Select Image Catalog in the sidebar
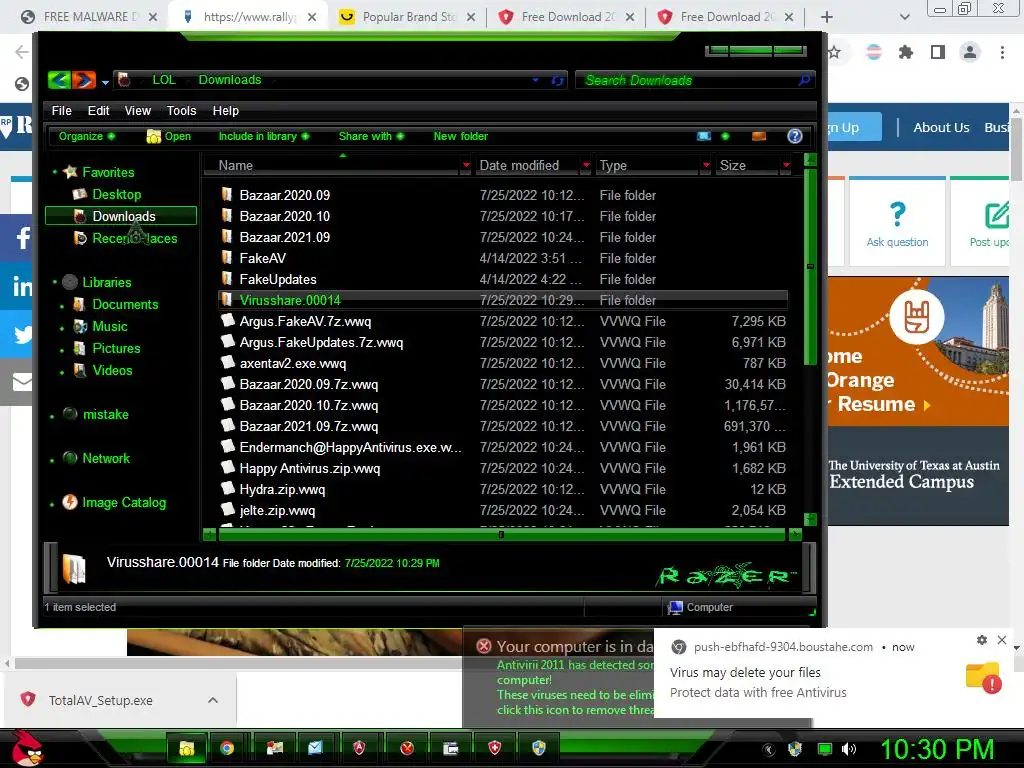This screenshot has height=768, width=1024. 123,502
